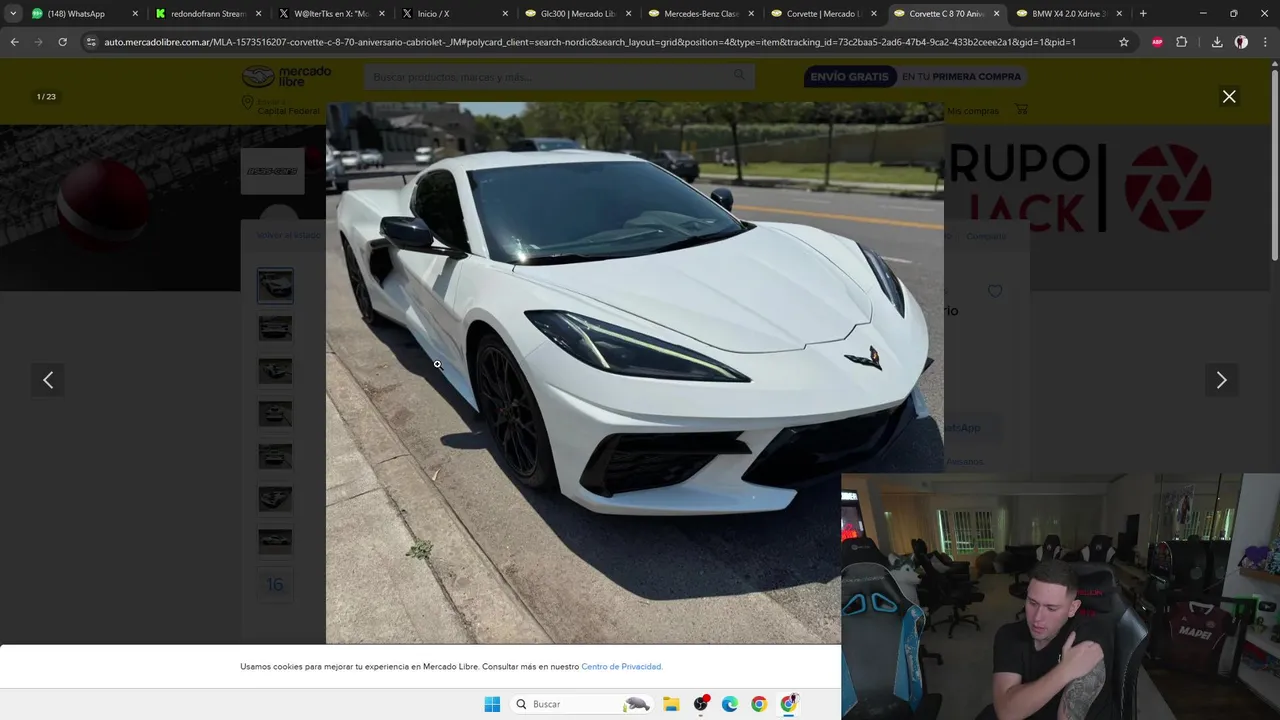
Task: Go back to the previous page
Action: 14,42
